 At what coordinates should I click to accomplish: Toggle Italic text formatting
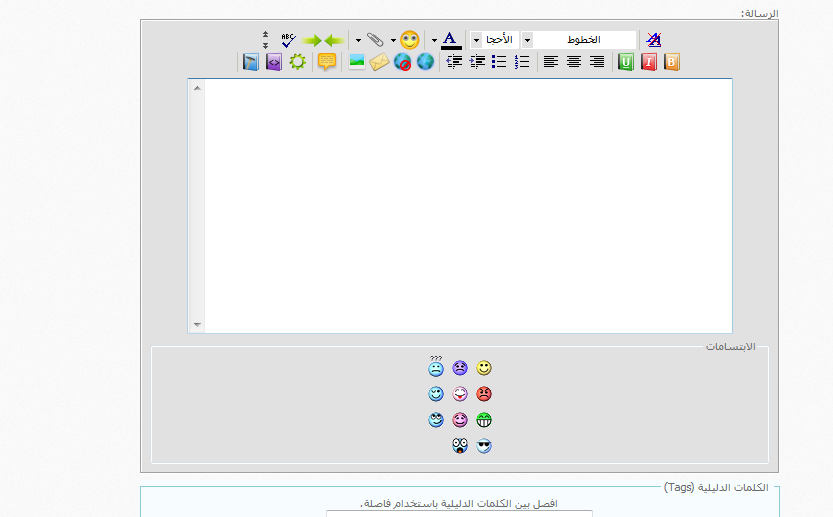pos(649,62)
